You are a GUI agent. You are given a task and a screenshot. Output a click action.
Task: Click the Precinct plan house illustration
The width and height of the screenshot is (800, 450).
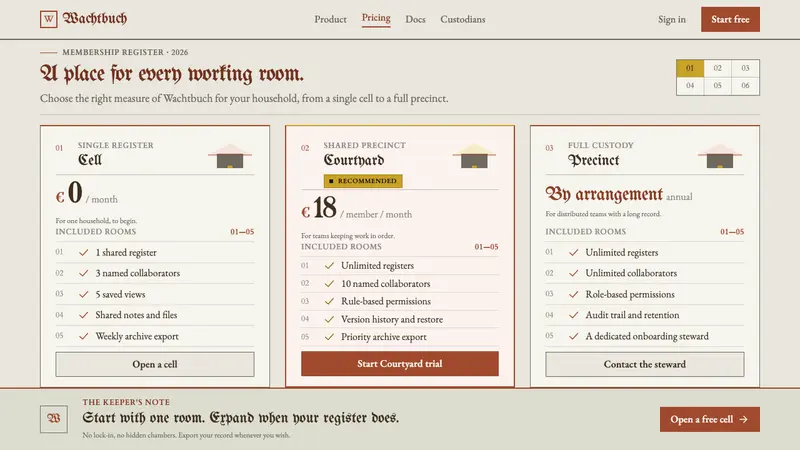720,156
